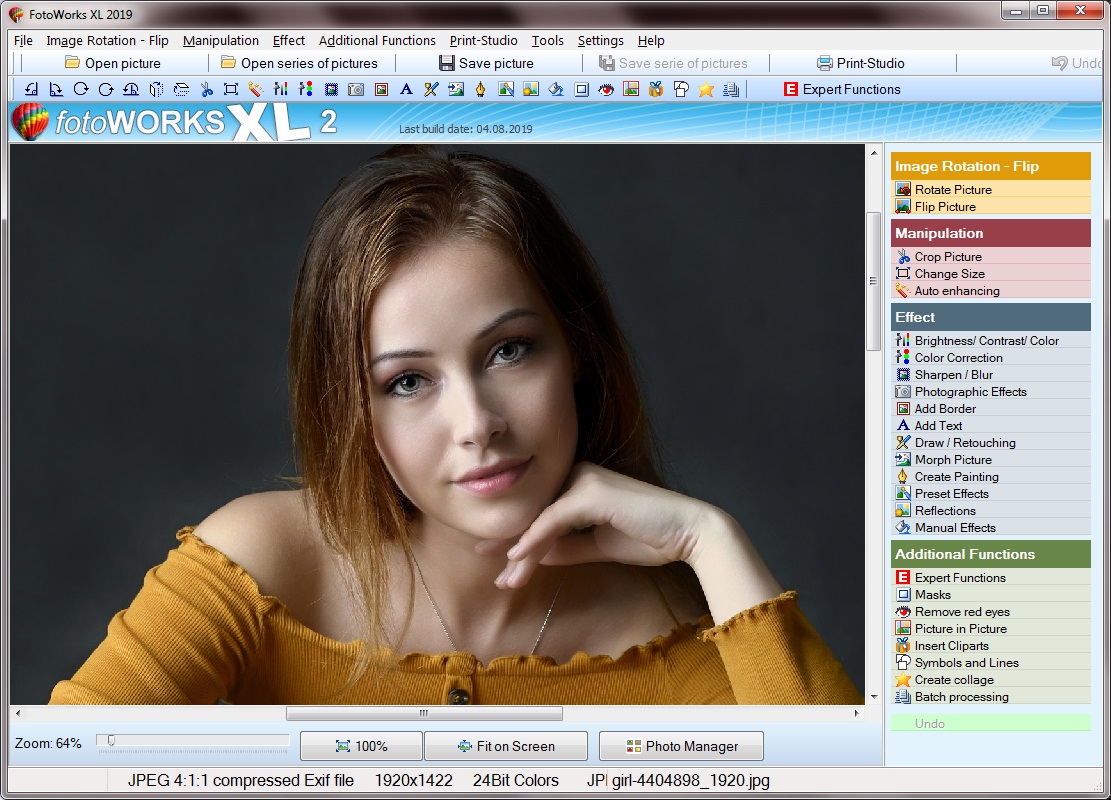Click the horizontal scrollbar under the image
Screen dimensions: 1111x800
point(423,714)
